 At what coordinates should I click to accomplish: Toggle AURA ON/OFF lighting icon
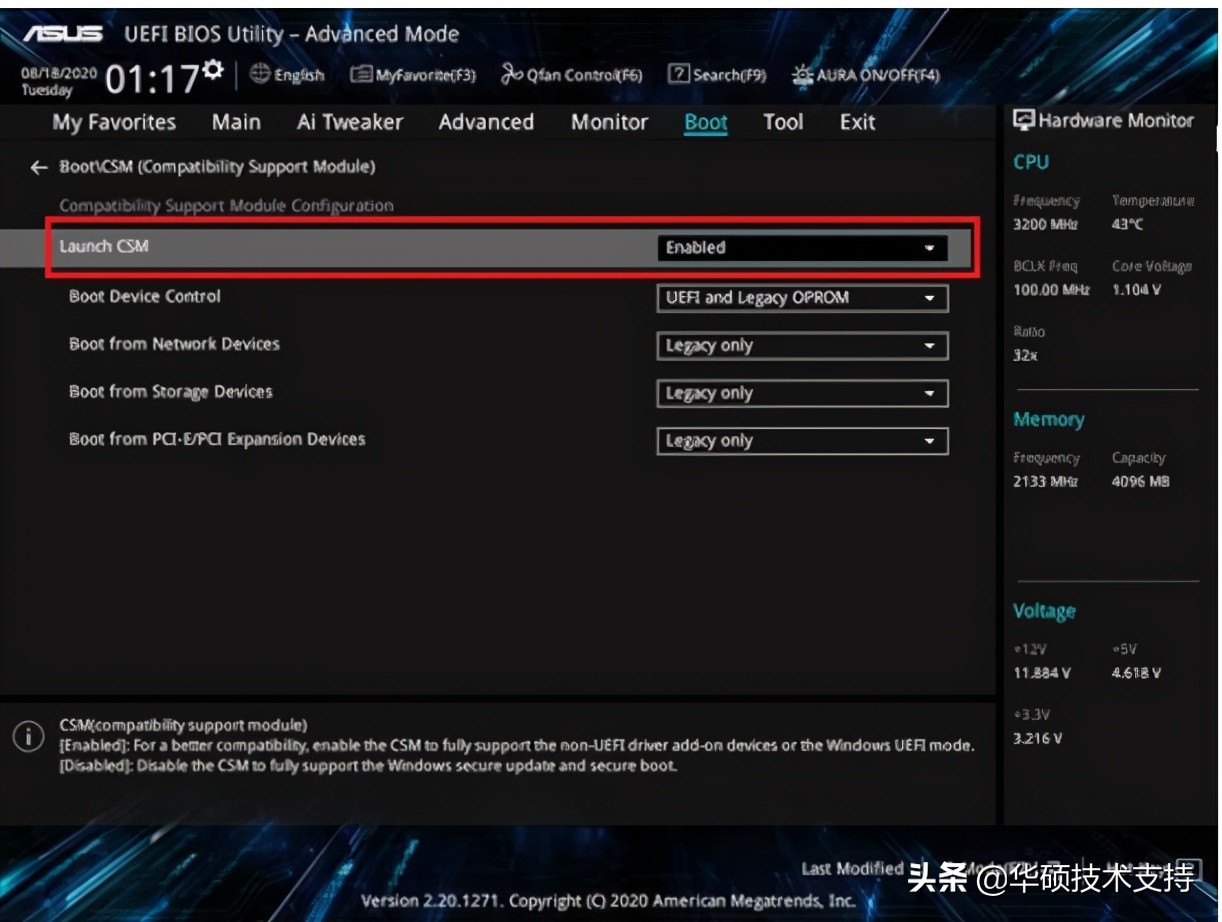pos(802,75)
